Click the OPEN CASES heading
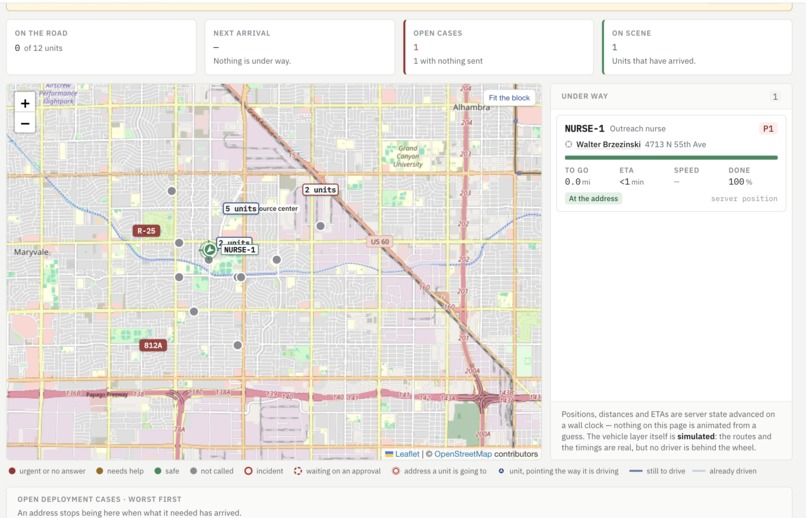The image size is (806, 518). pyautogui.click(x=437, y=33)
